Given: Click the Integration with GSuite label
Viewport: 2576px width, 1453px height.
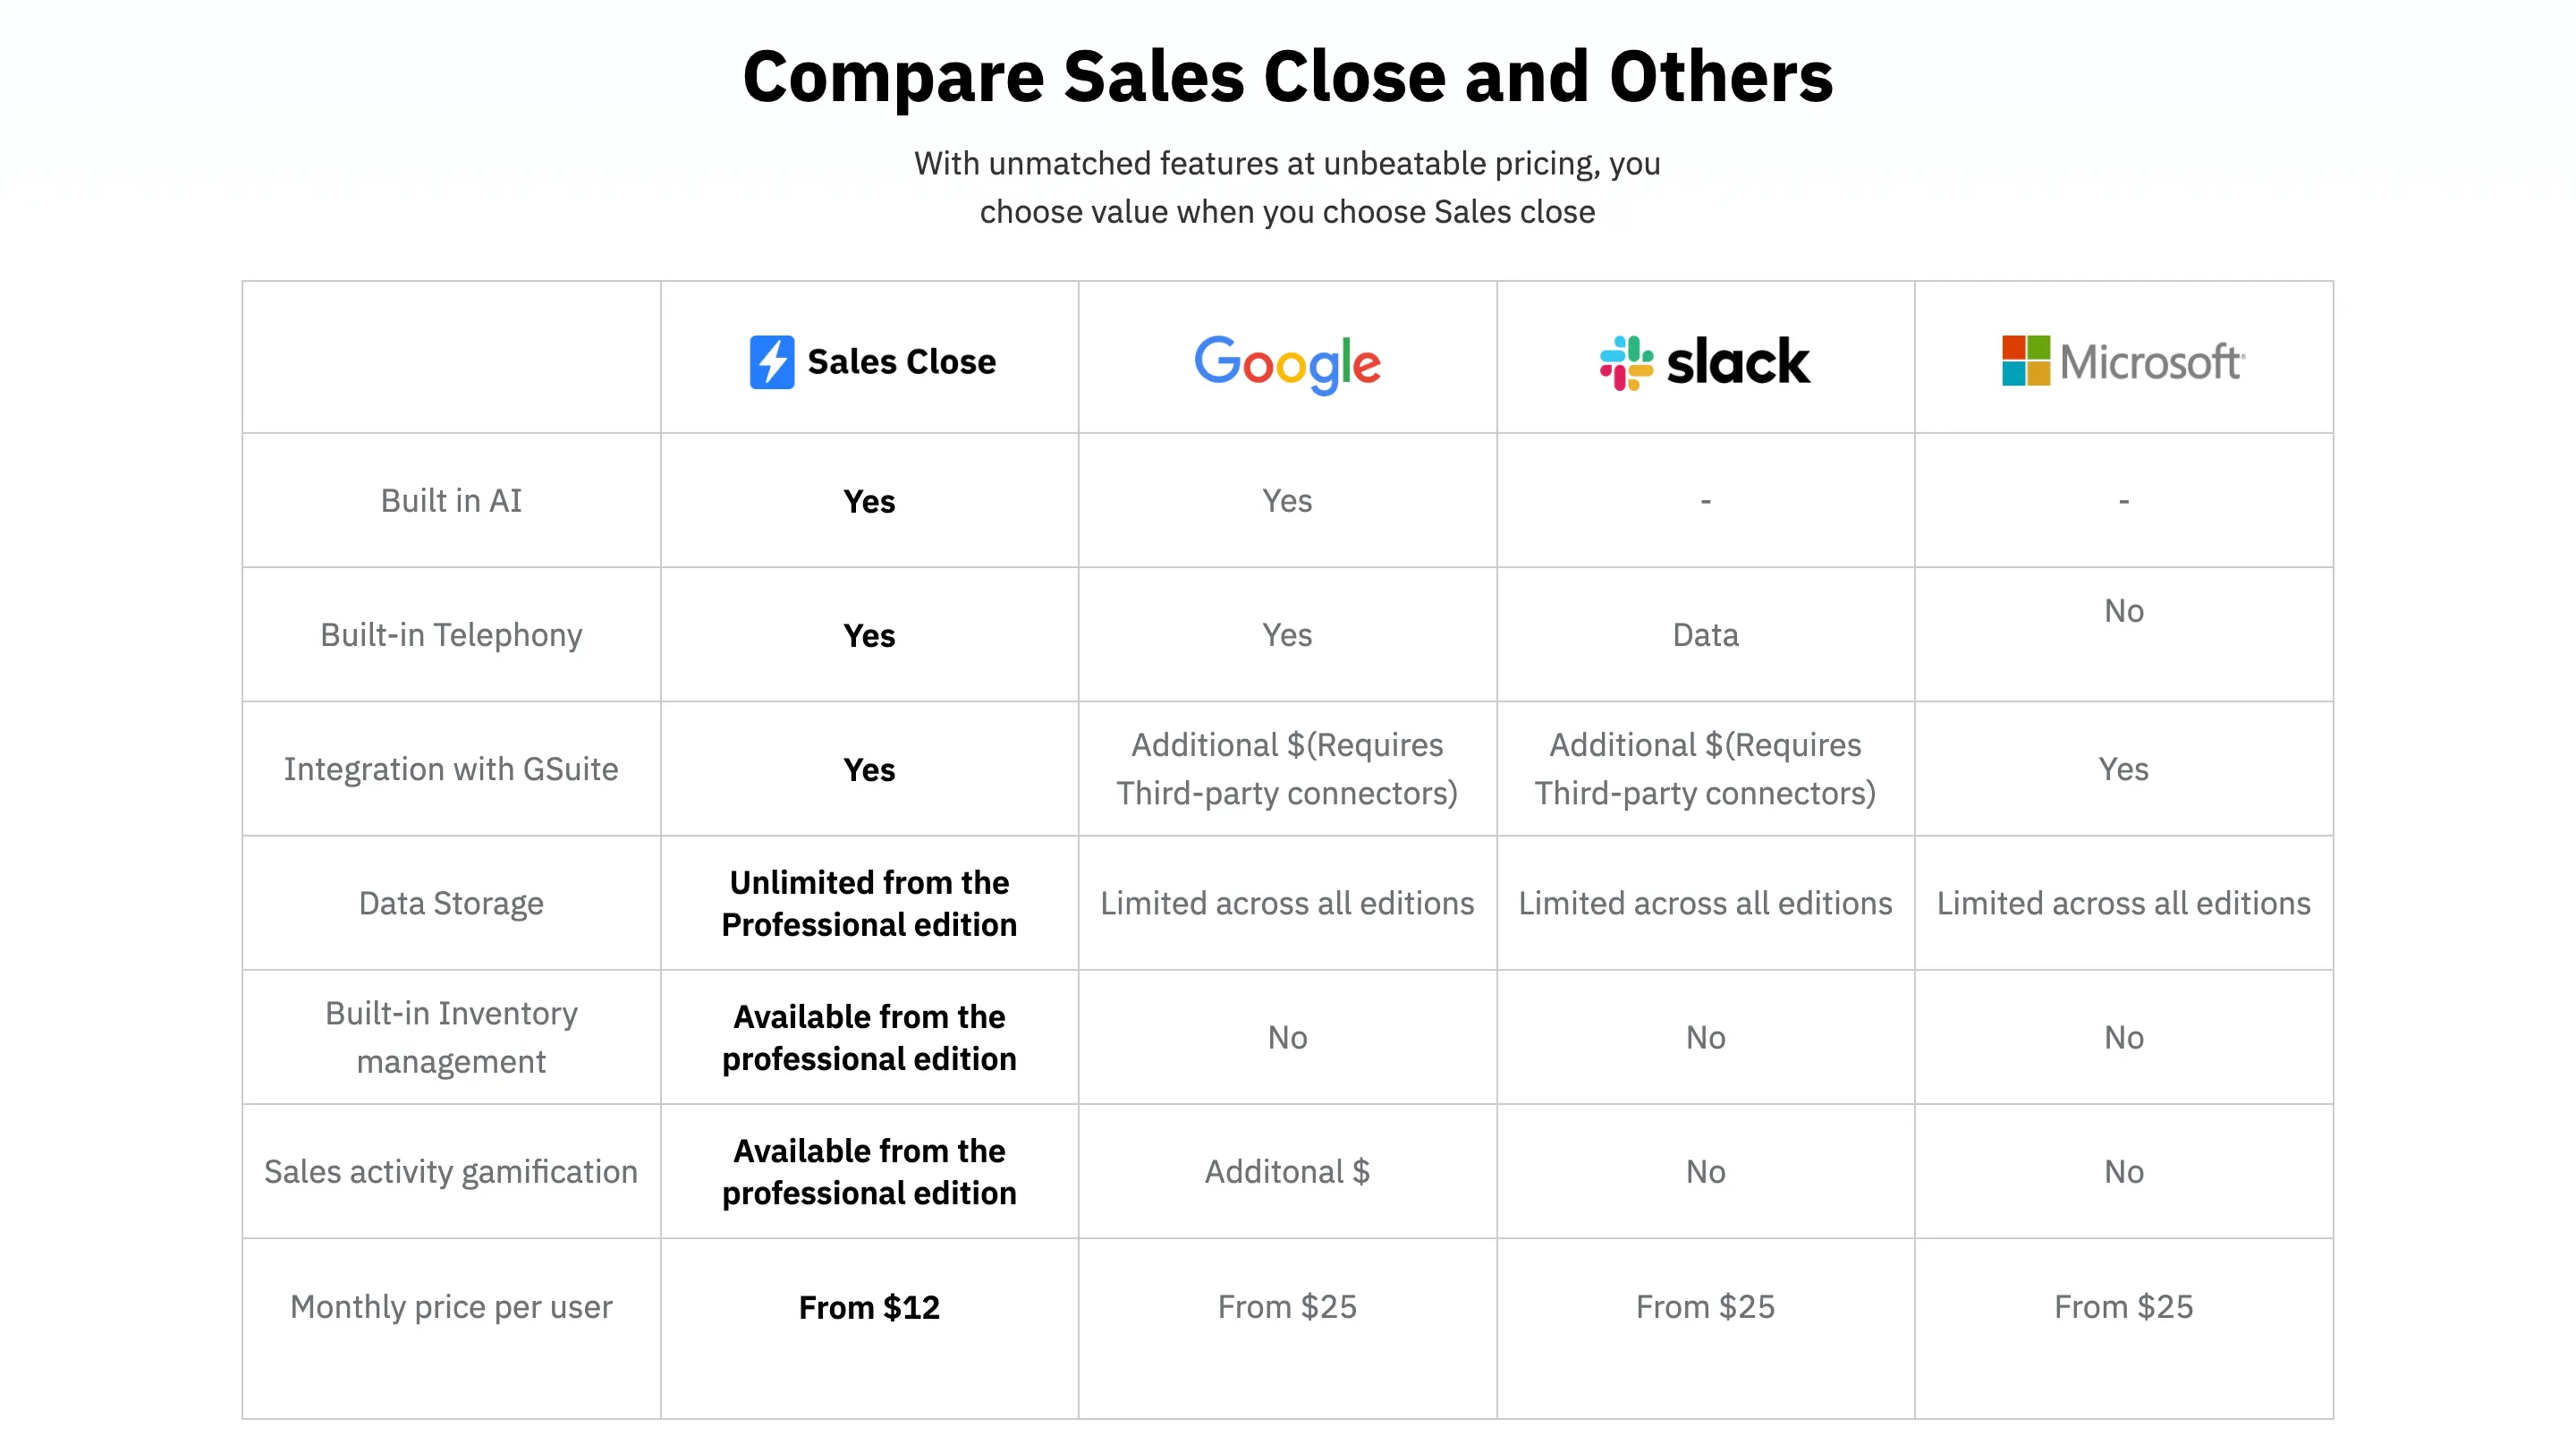Looking at the screenshot, I should coord(451,769).
